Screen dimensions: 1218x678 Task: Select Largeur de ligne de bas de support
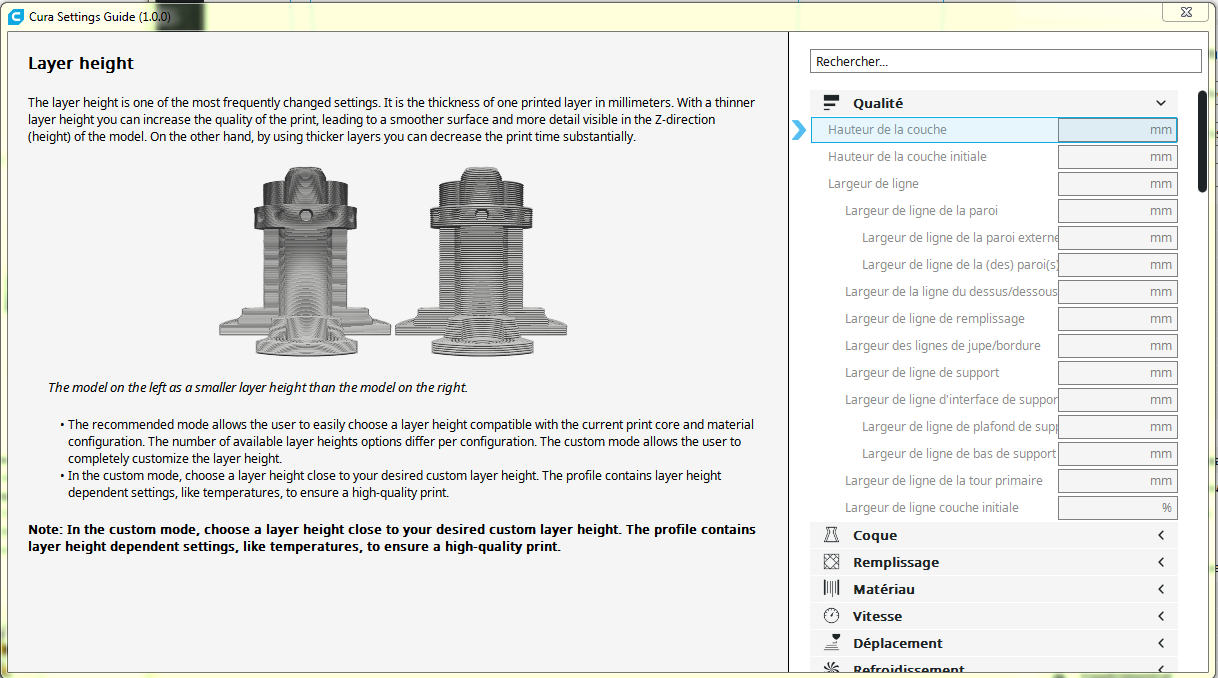[x=959, y=454]
